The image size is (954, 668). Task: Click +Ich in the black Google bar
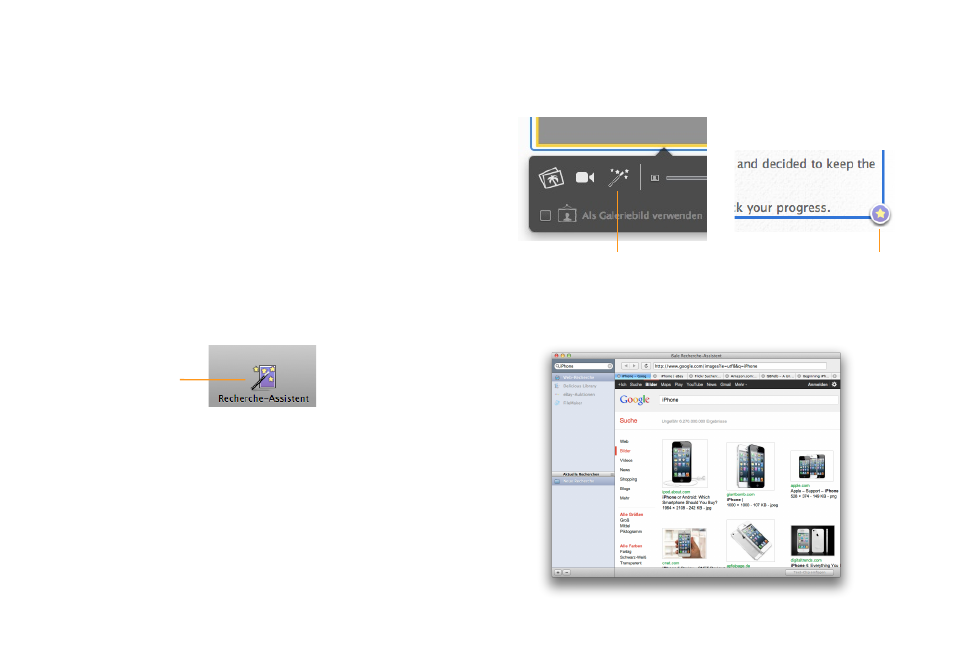click(x=622, y=385)
